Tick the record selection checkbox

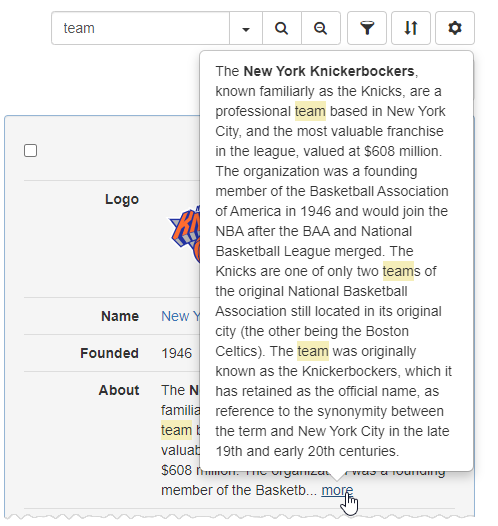coord(31,151)
